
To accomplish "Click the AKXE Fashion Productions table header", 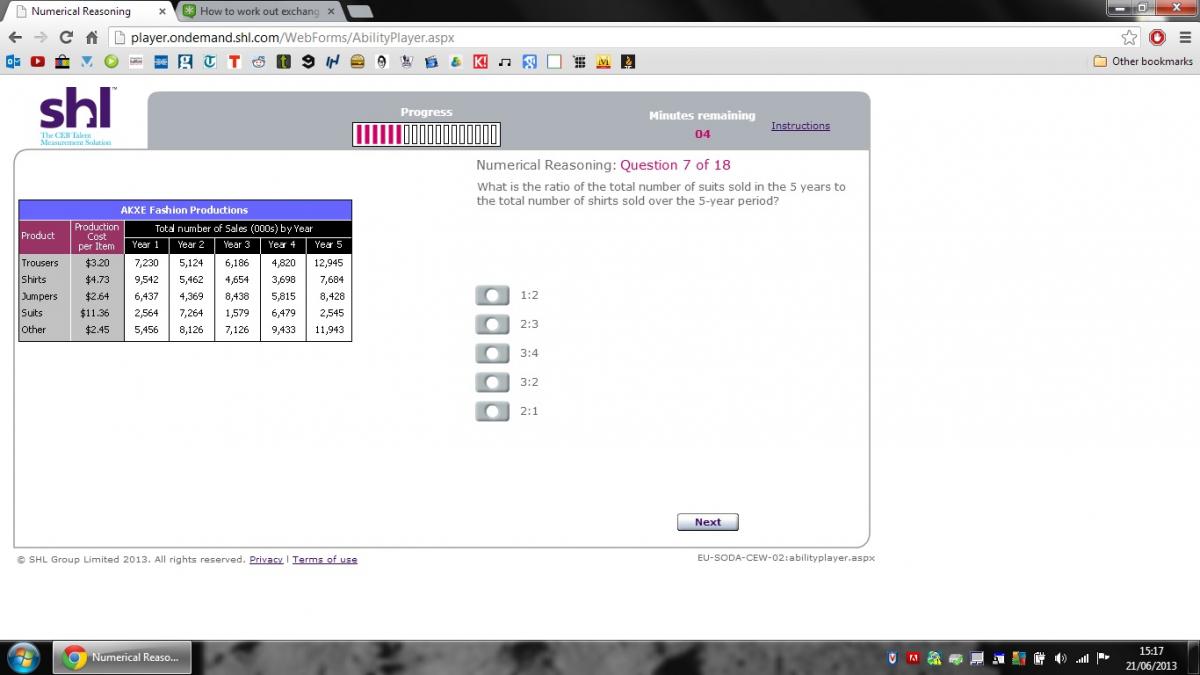I will 185,210.
